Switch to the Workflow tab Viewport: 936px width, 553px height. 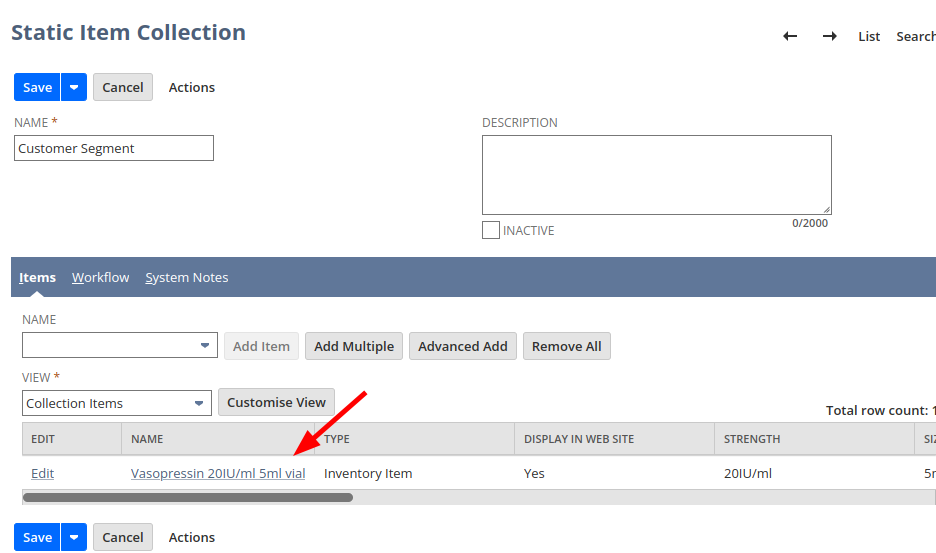click(x=100, y=277)
